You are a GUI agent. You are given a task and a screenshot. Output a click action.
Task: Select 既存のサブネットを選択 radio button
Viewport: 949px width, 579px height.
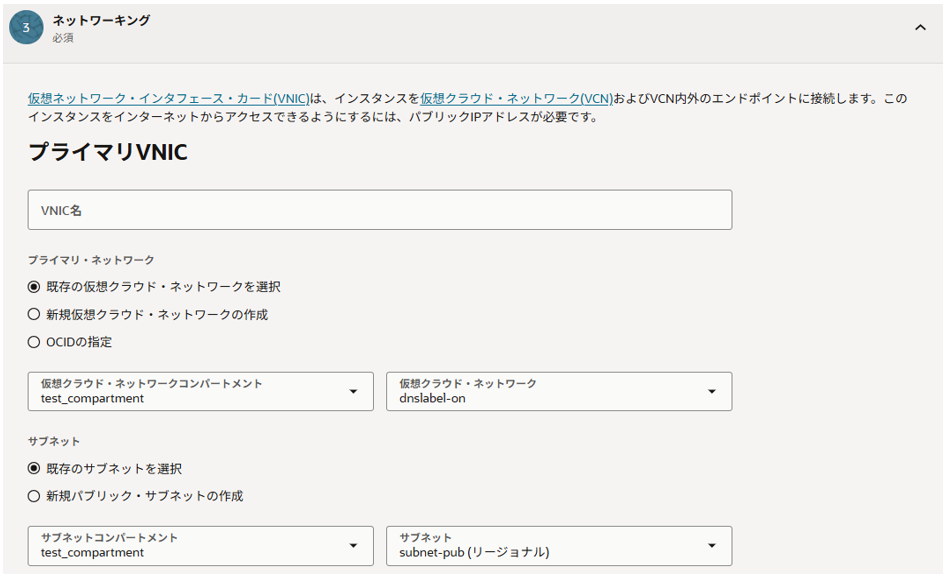(x=34, y=469)
